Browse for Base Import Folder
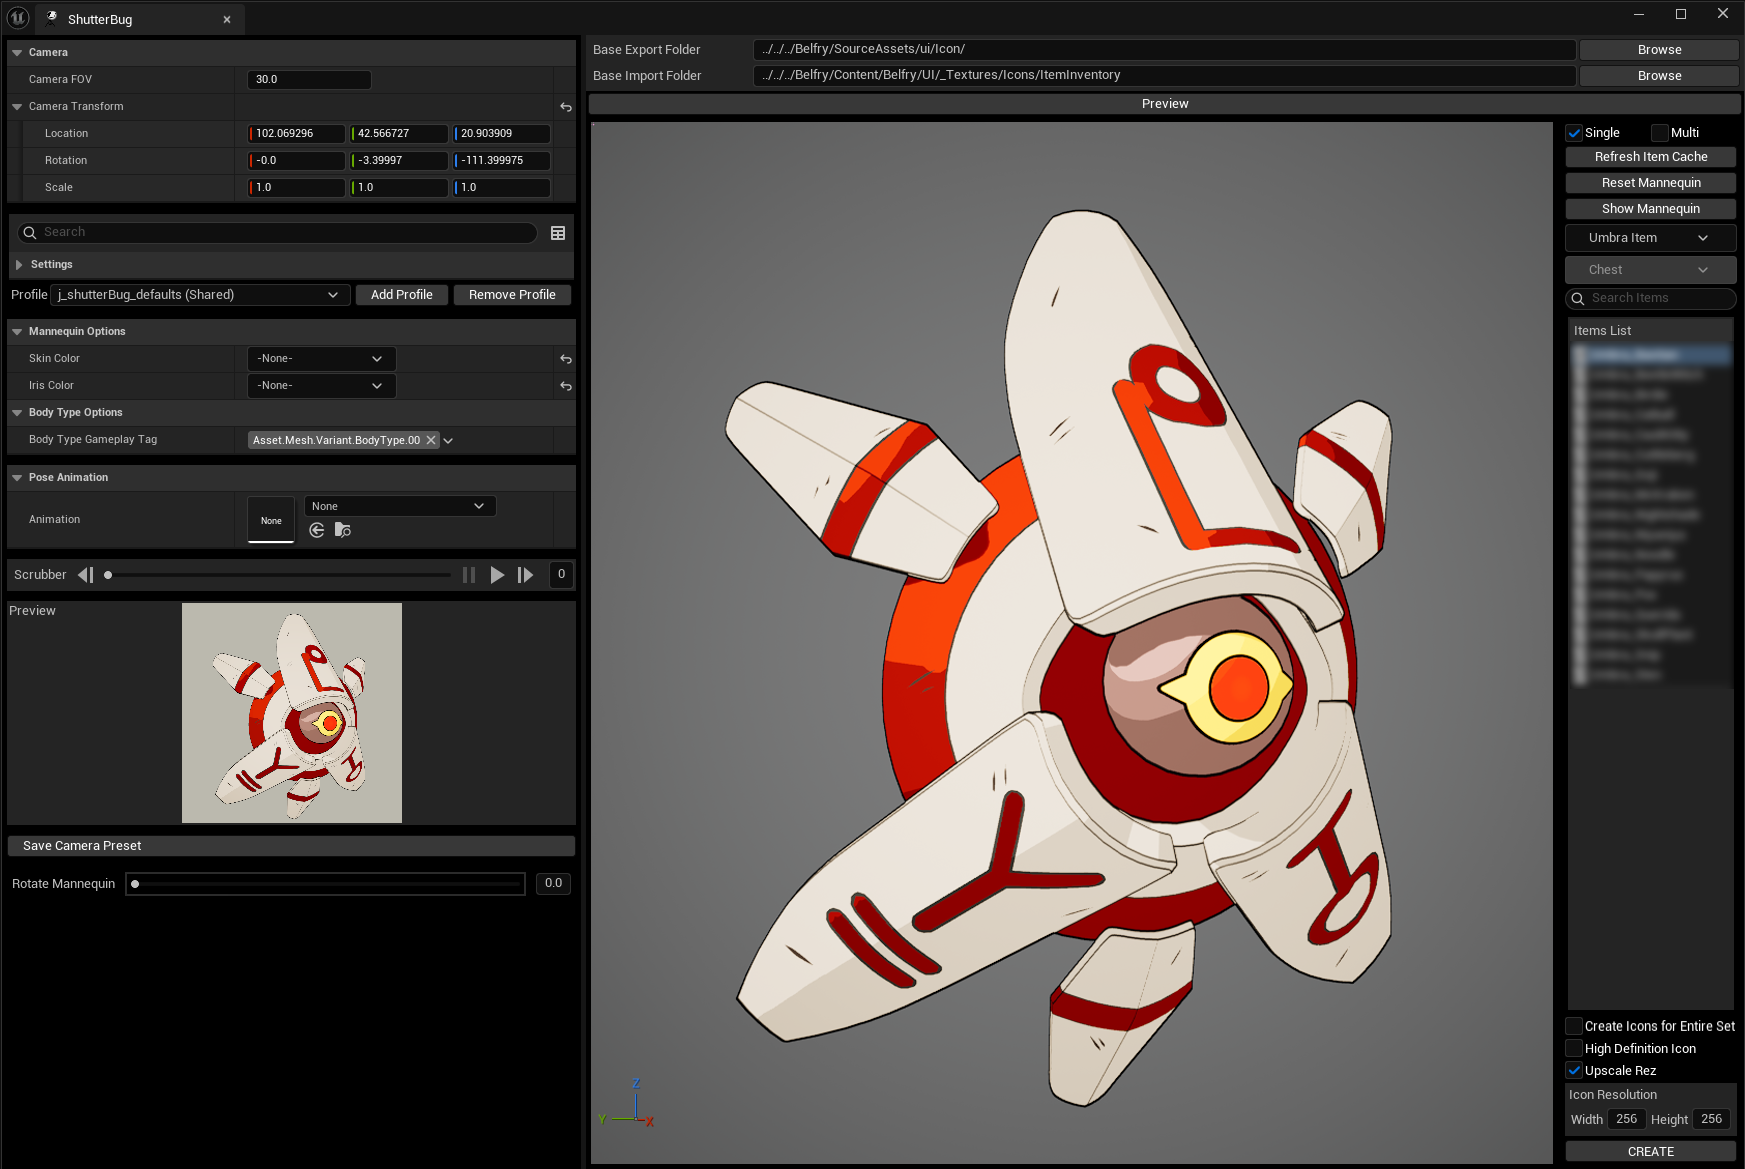The width and height of the screenshot is (1745, 1169). coord(1659,76)
